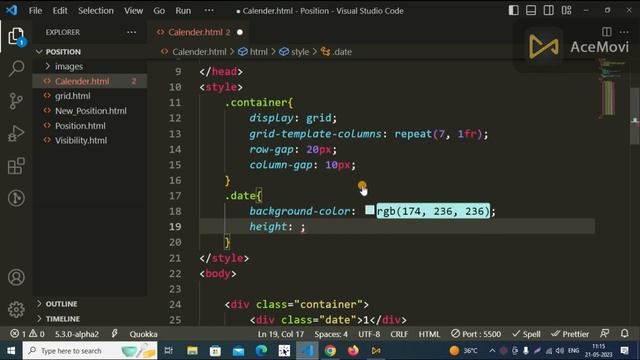Open File Explorer from taskbar
The width and height of the screenshot is (640, 360).
click(192, 351)
